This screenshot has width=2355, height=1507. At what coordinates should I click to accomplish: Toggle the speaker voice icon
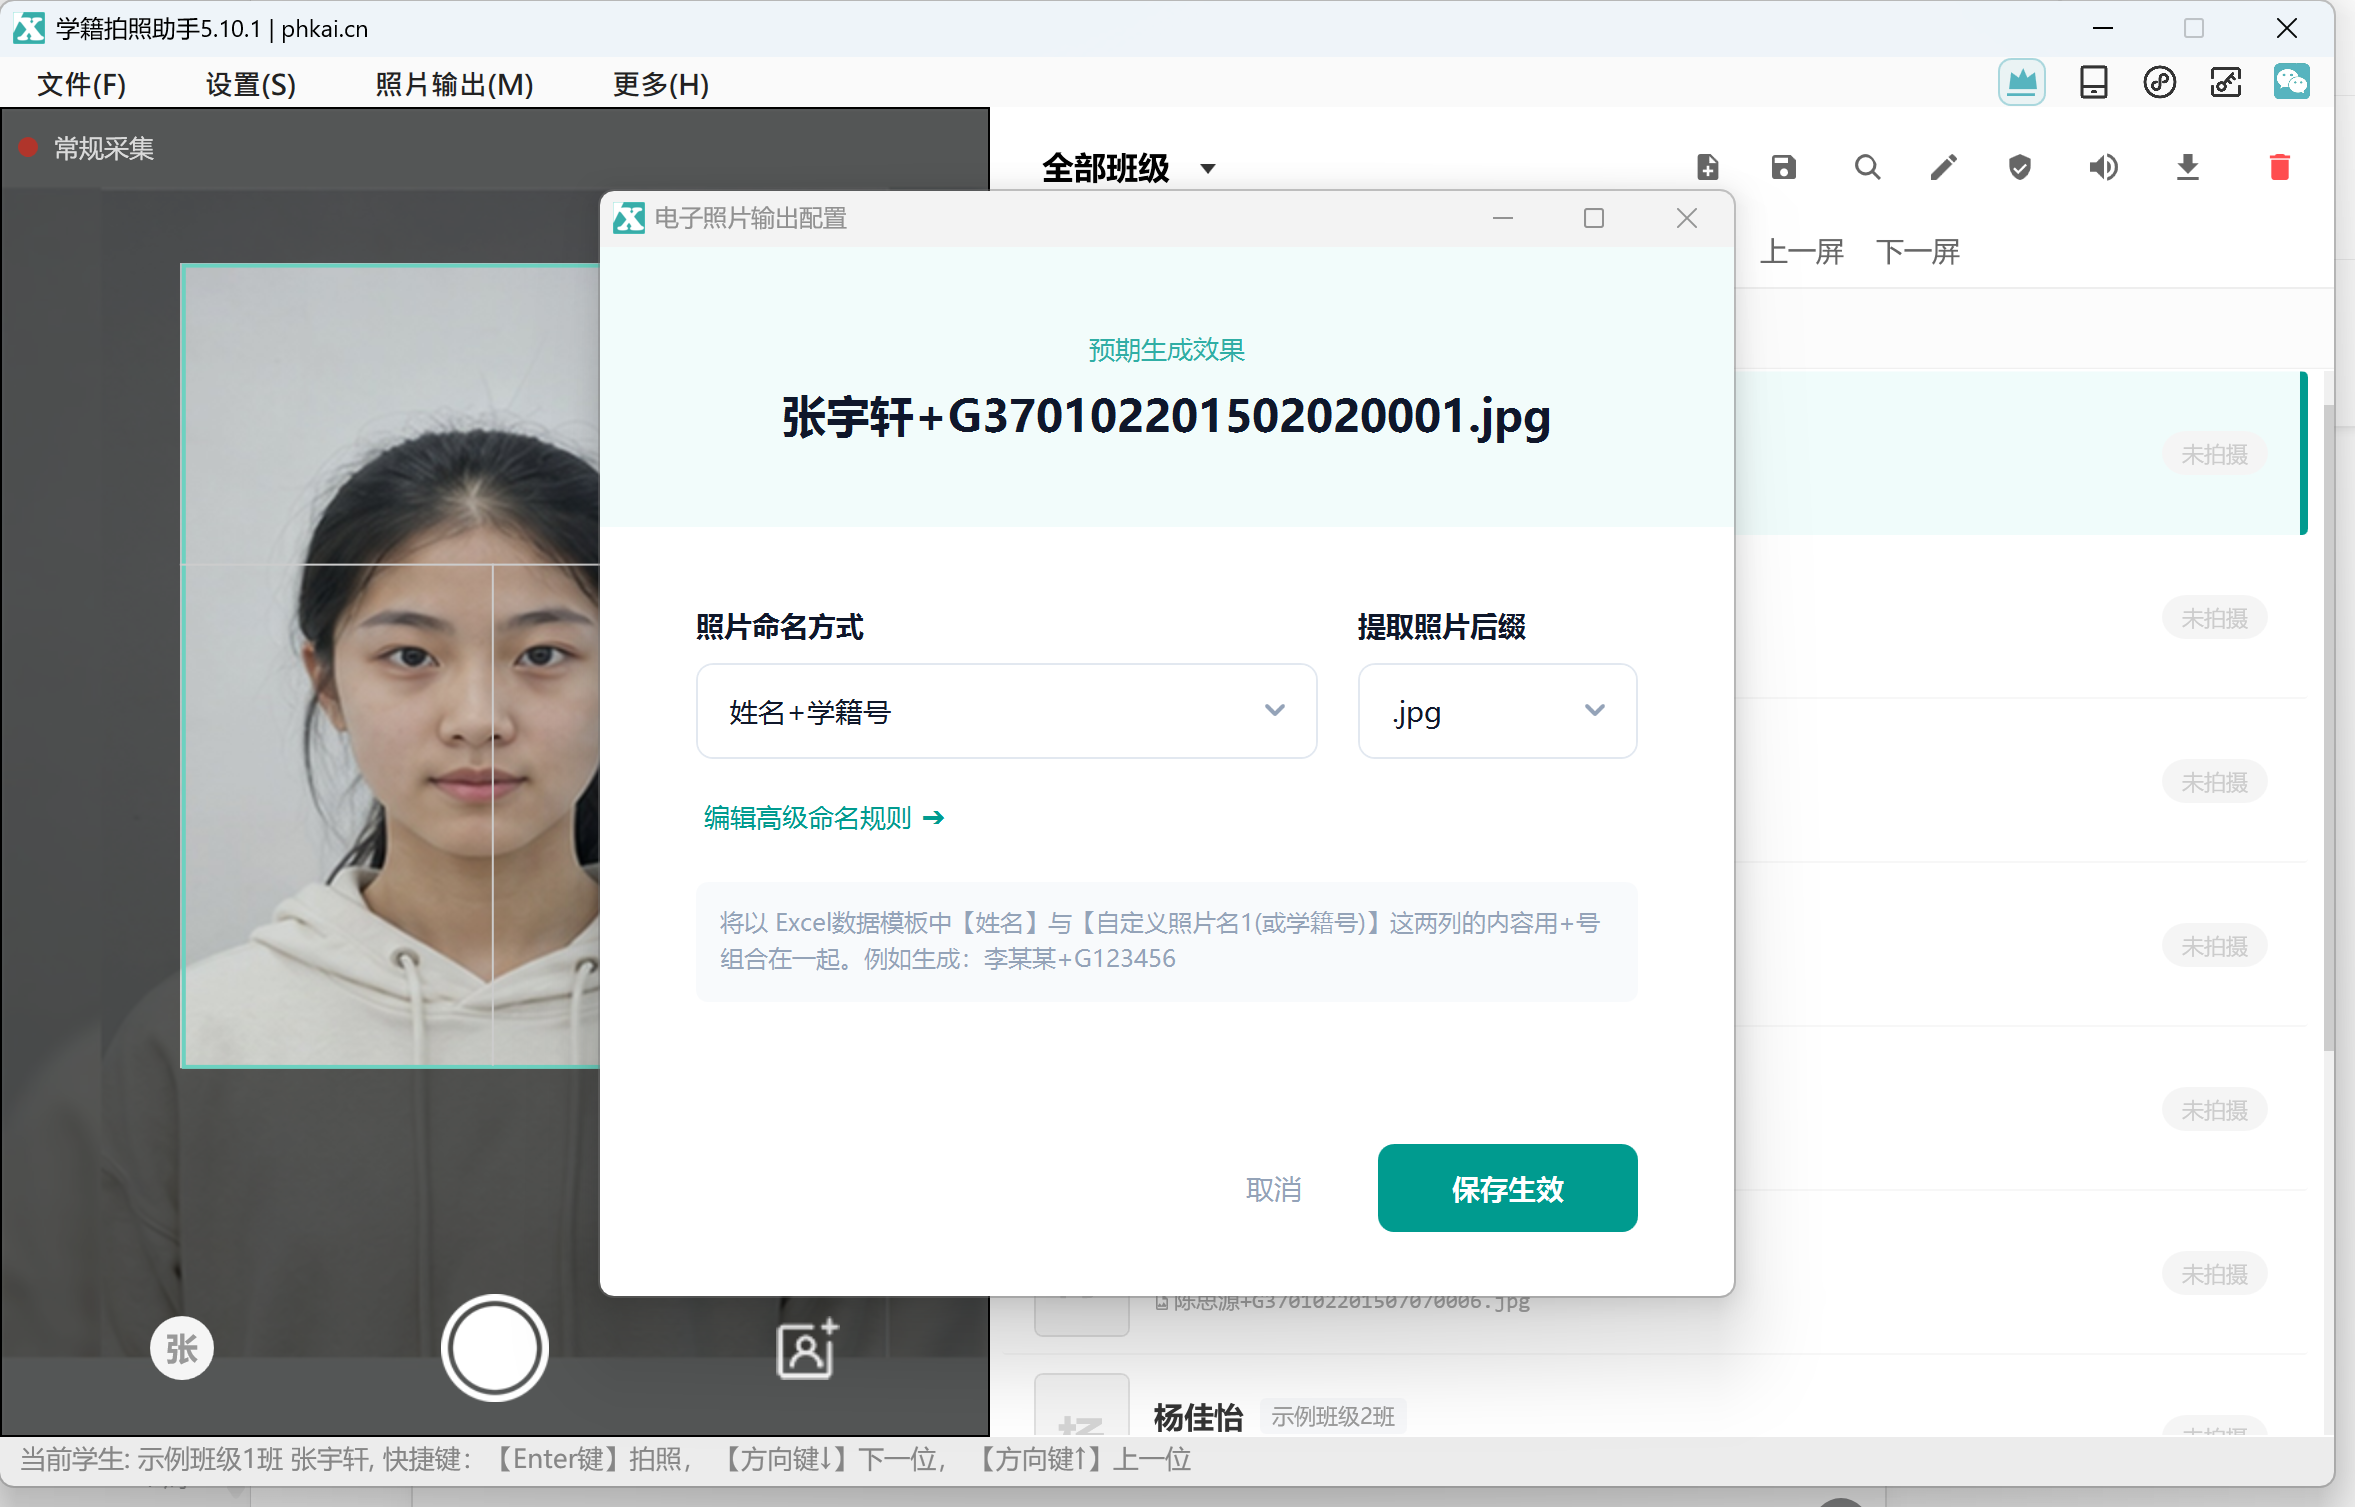(x=2103, y=167)
